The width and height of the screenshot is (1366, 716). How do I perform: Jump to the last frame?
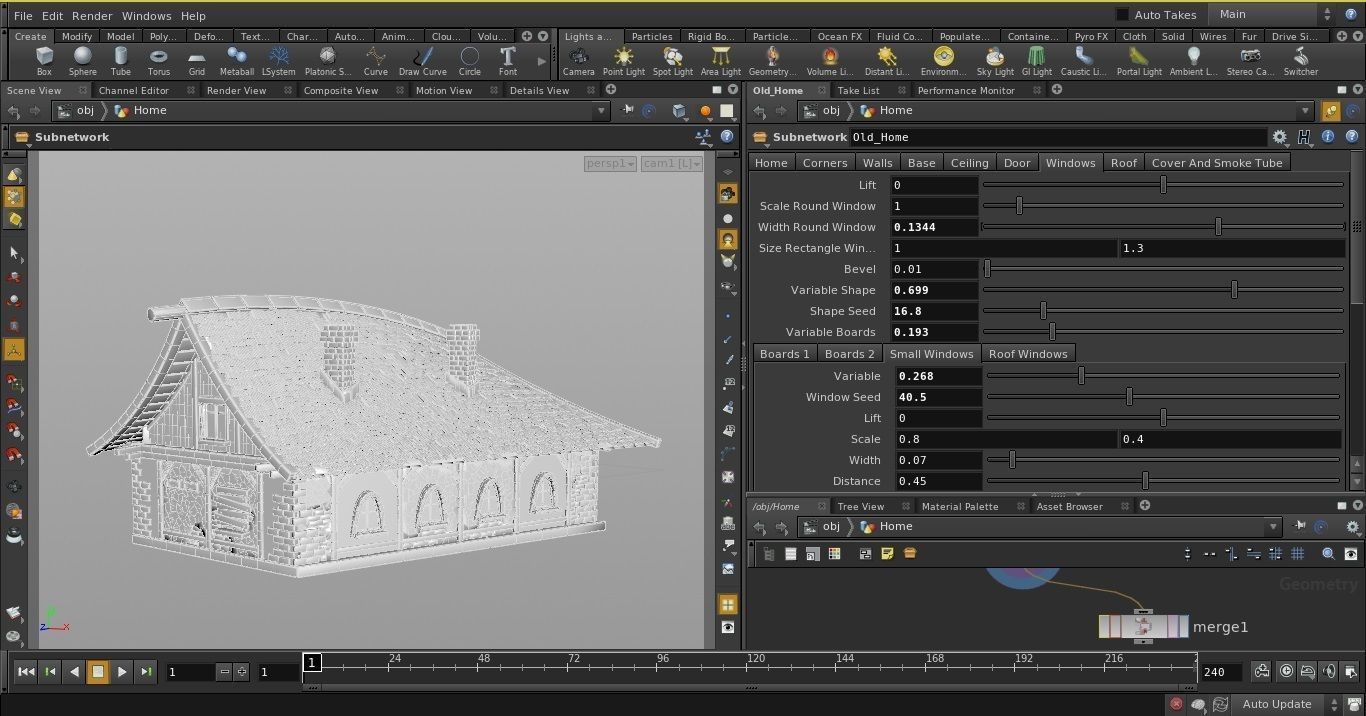[x=146, y=672]
